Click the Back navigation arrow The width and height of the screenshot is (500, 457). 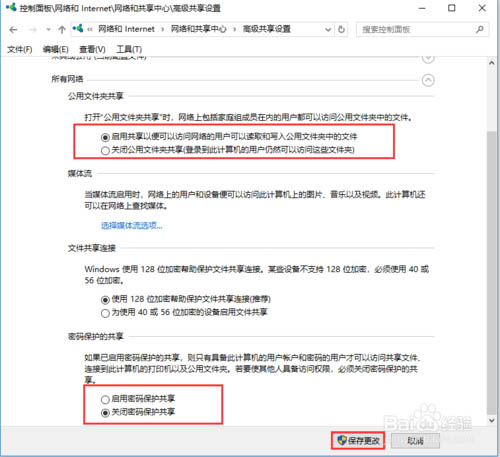(x=13, y=30)
